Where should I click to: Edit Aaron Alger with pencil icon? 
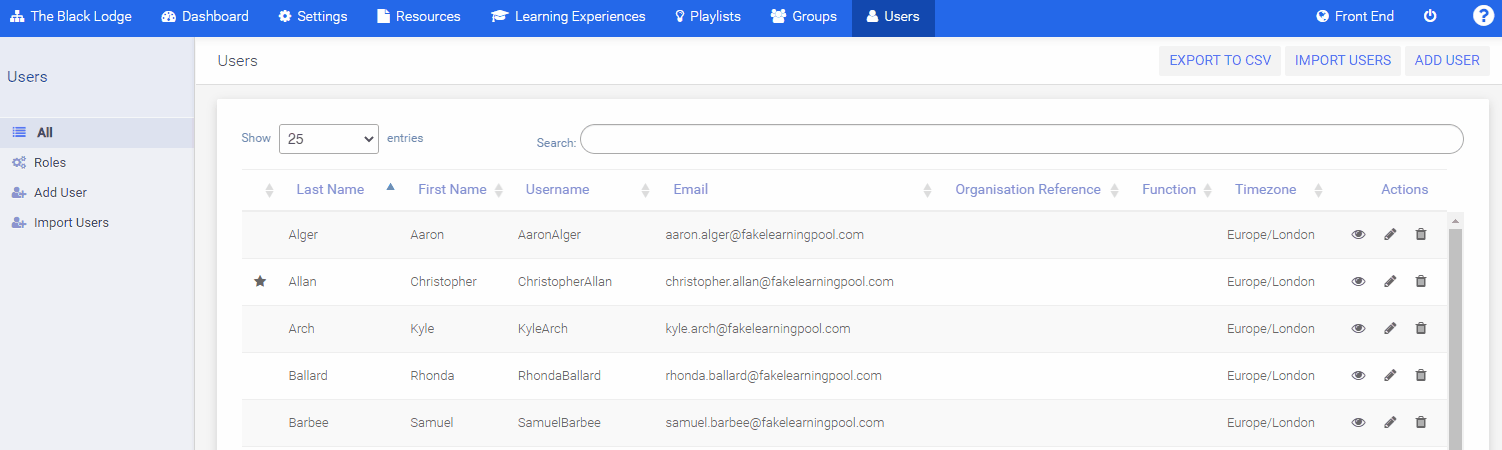pyautogui.click(x=1390, y=234)
